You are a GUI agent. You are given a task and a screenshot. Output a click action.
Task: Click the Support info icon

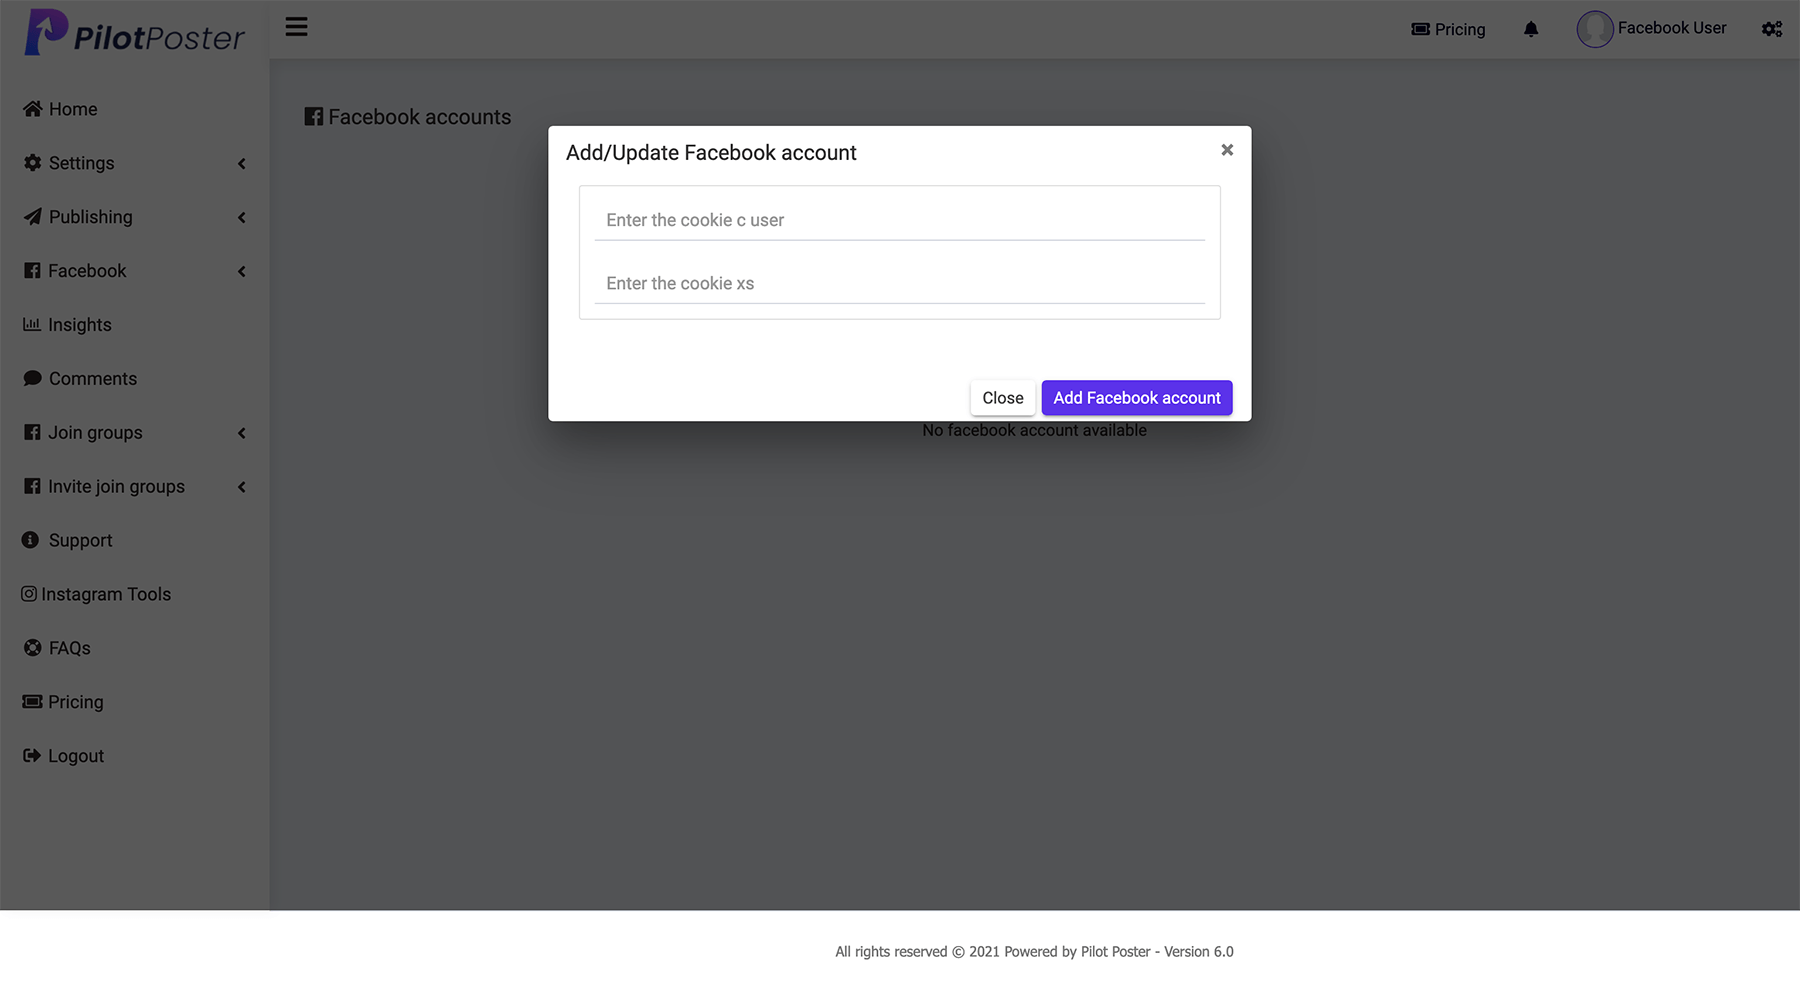click(31, 540)
